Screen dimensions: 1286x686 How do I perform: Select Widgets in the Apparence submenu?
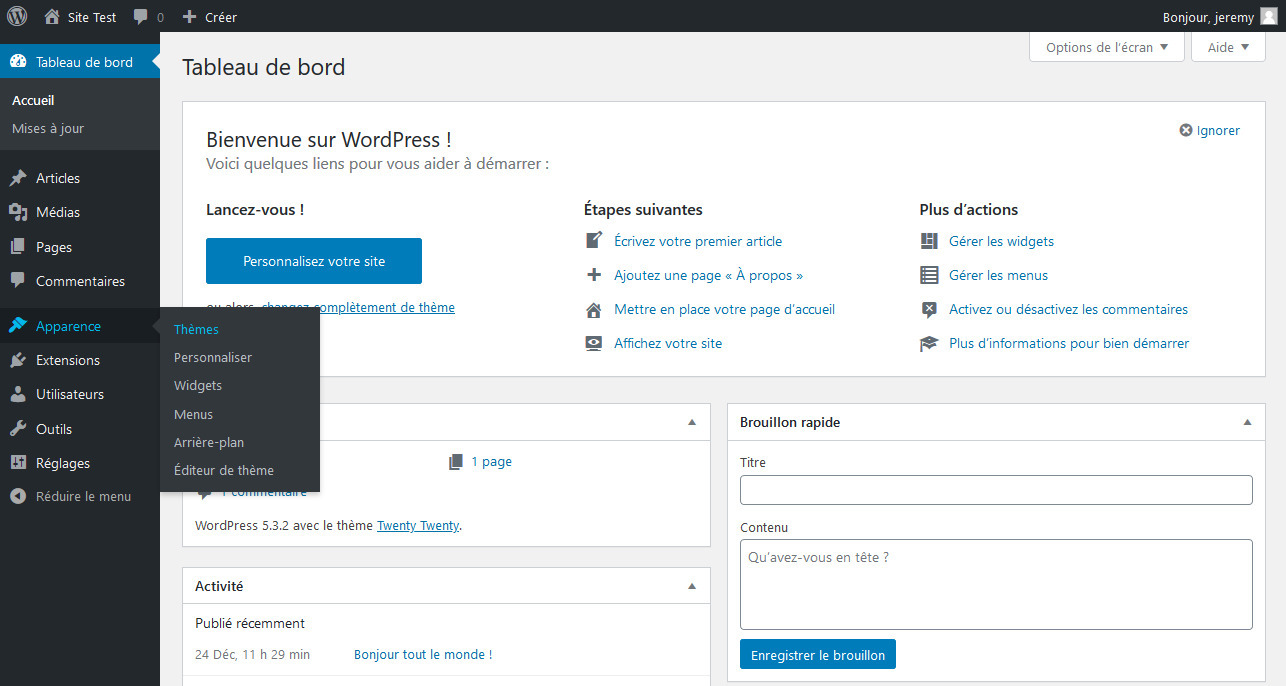click(198, 385)
